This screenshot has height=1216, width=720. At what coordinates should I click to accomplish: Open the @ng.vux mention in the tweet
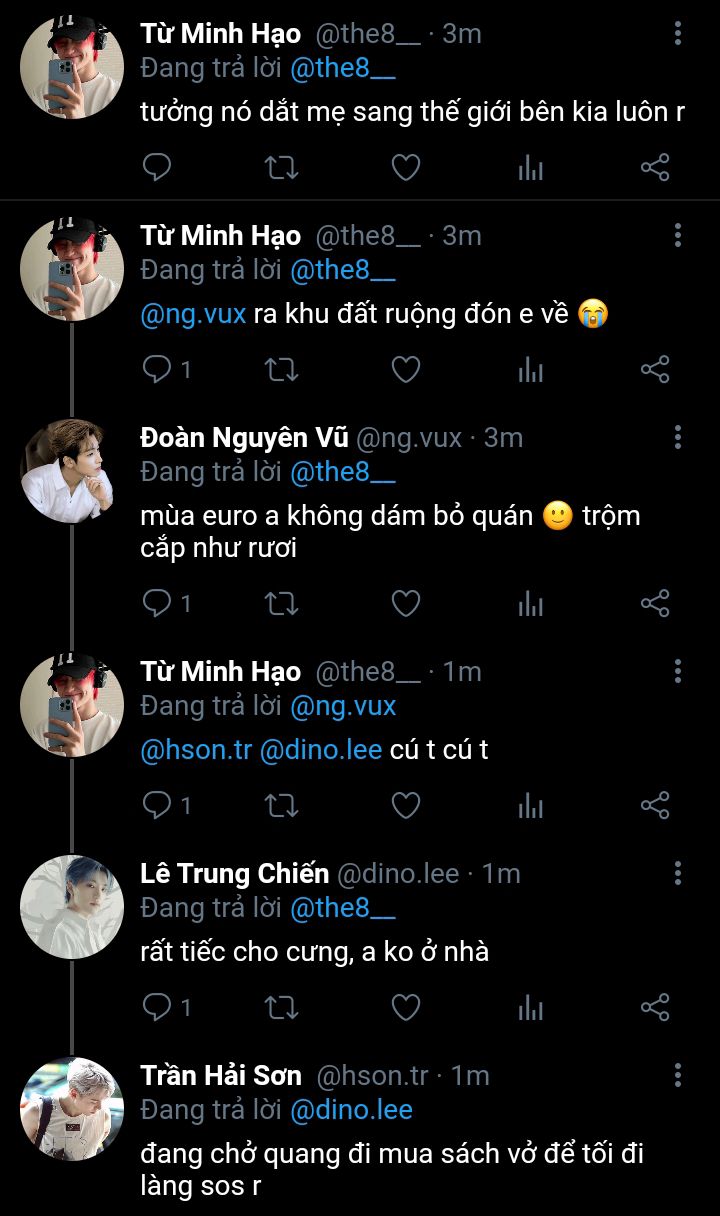(x=193, y=314)
